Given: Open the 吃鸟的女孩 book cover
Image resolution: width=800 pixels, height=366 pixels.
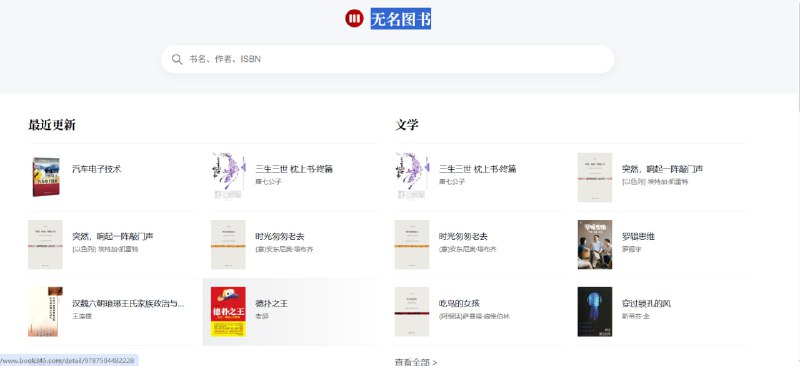Looking at the screenshot, I should coord(412,311).
